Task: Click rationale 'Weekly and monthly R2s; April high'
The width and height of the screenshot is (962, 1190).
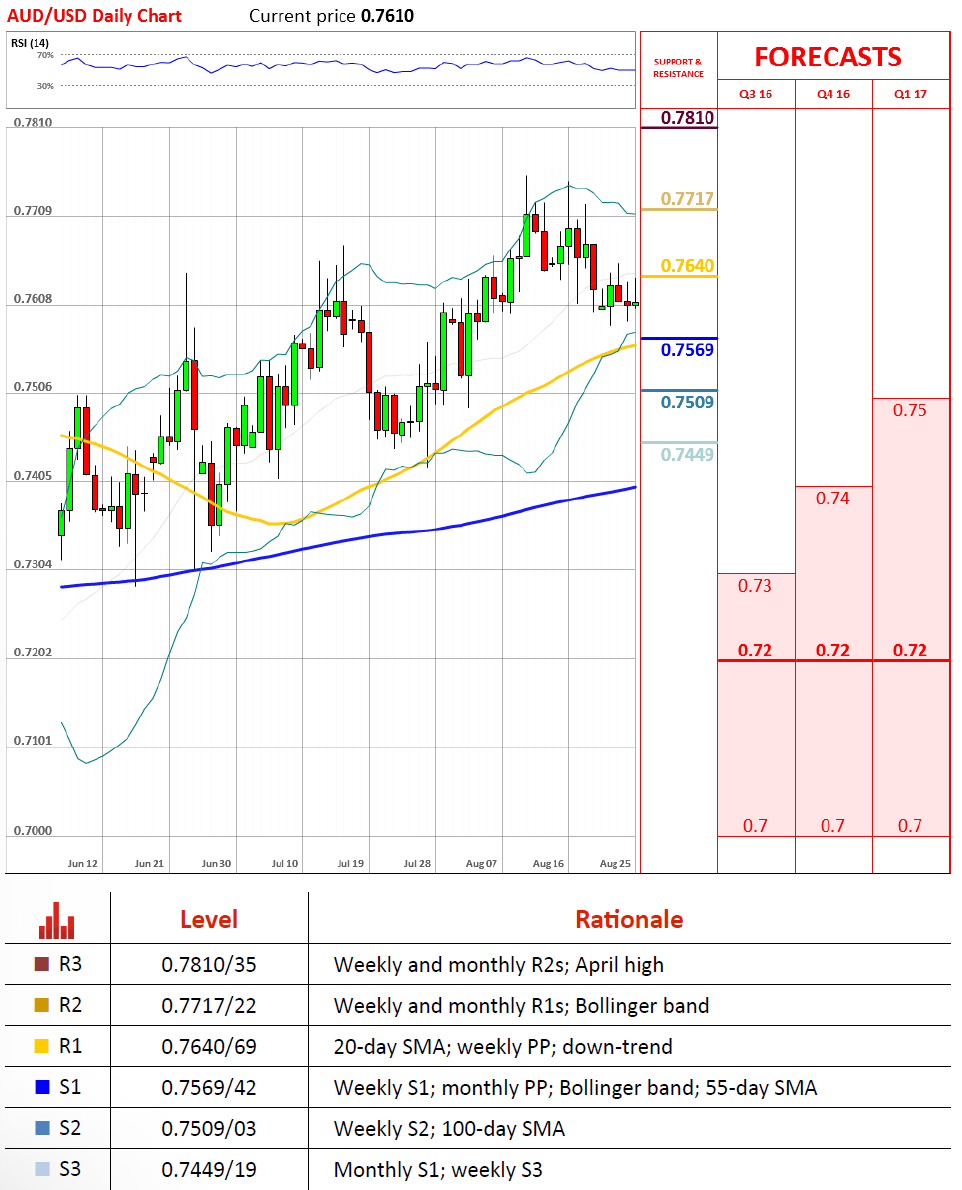Action: click(x=498, y=965)
